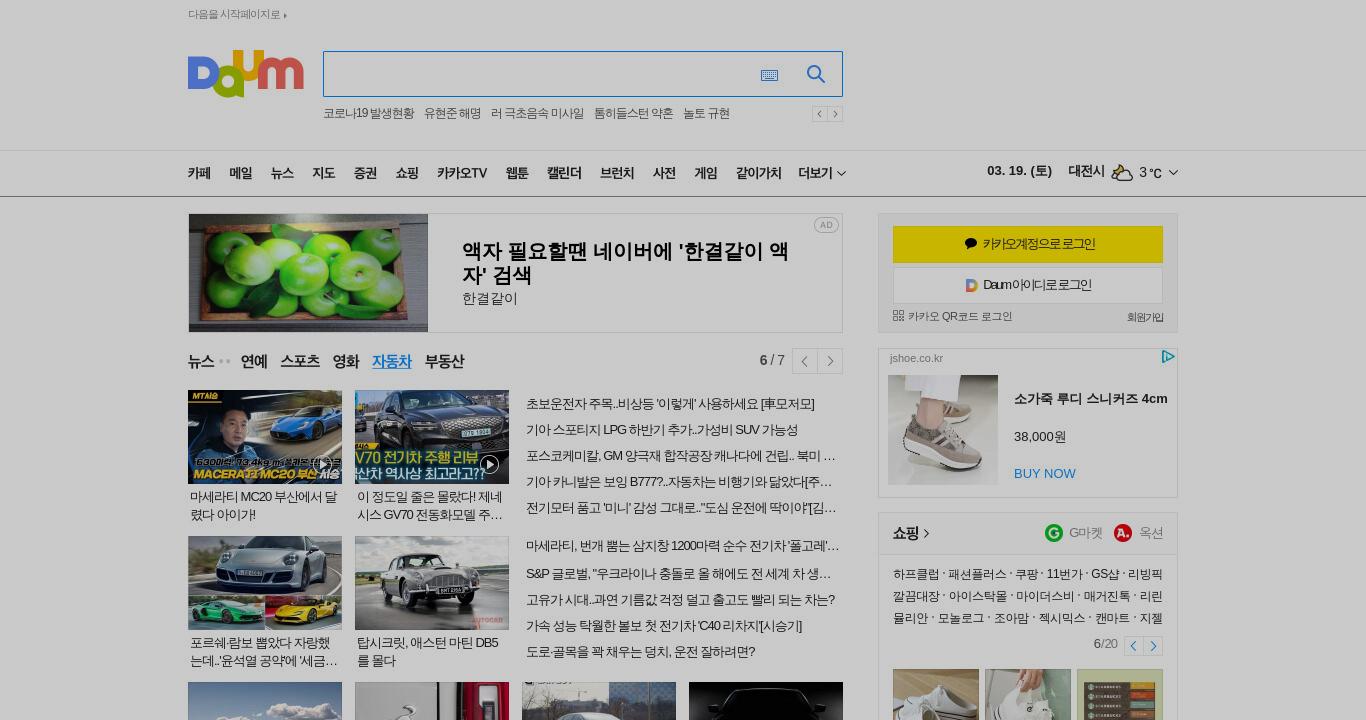The image size is (1366, 720).
Task: Read the 초보운전자 주목 비상등 headline
Action: [670, 404]
